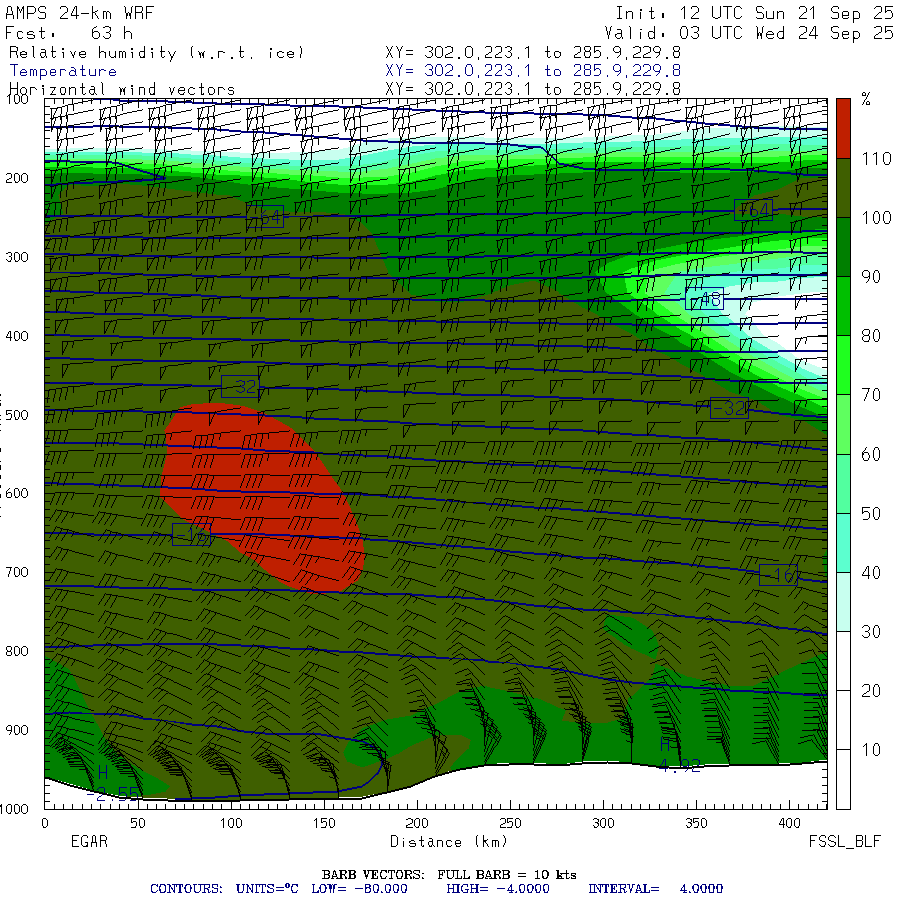Click the '1000' pressure axis label
Image resolution: width=900 pixels, height=900 pixels.
pyautogui.click(x=14, y=809)
